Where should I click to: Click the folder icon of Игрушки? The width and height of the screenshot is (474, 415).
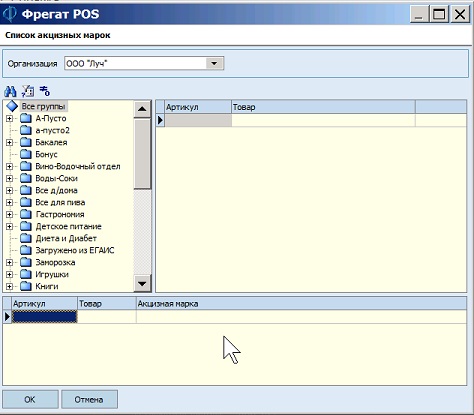coord(26,274)
